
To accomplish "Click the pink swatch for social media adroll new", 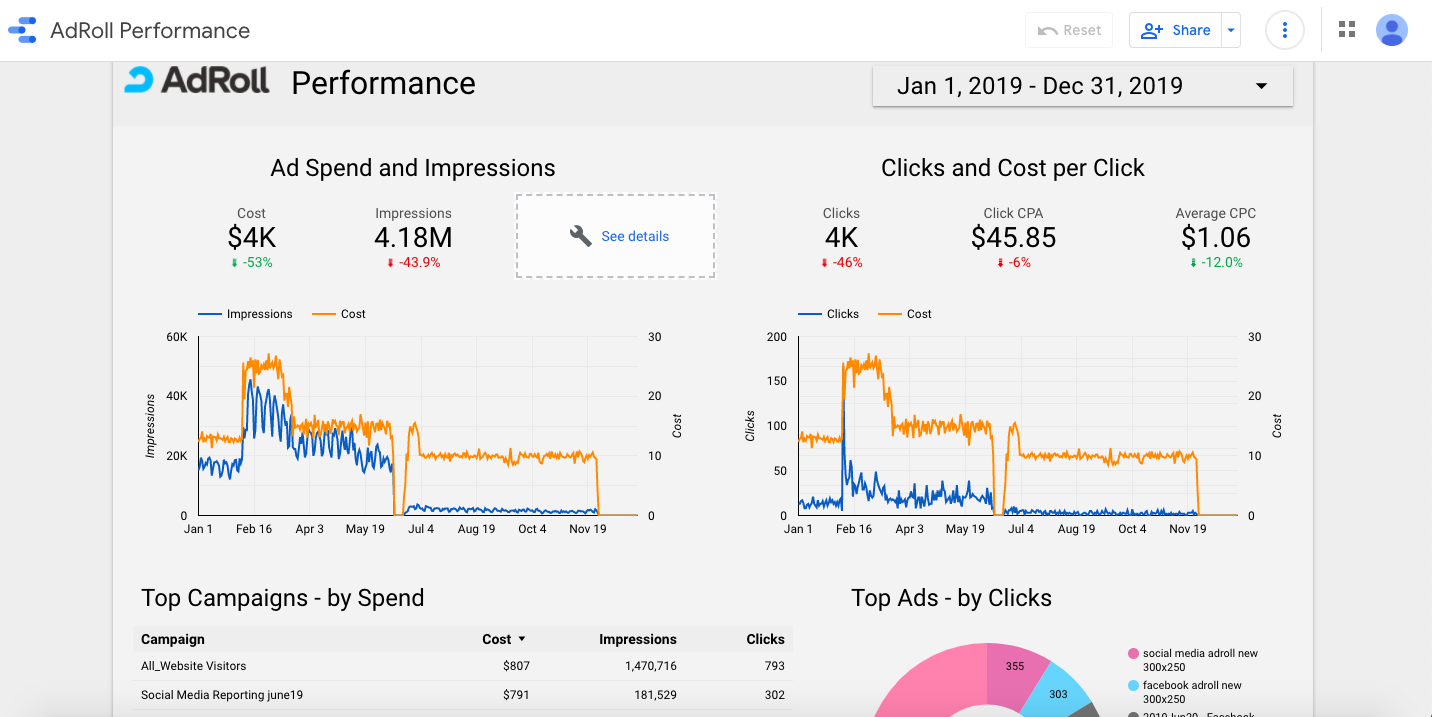I will click(1133, 654).
